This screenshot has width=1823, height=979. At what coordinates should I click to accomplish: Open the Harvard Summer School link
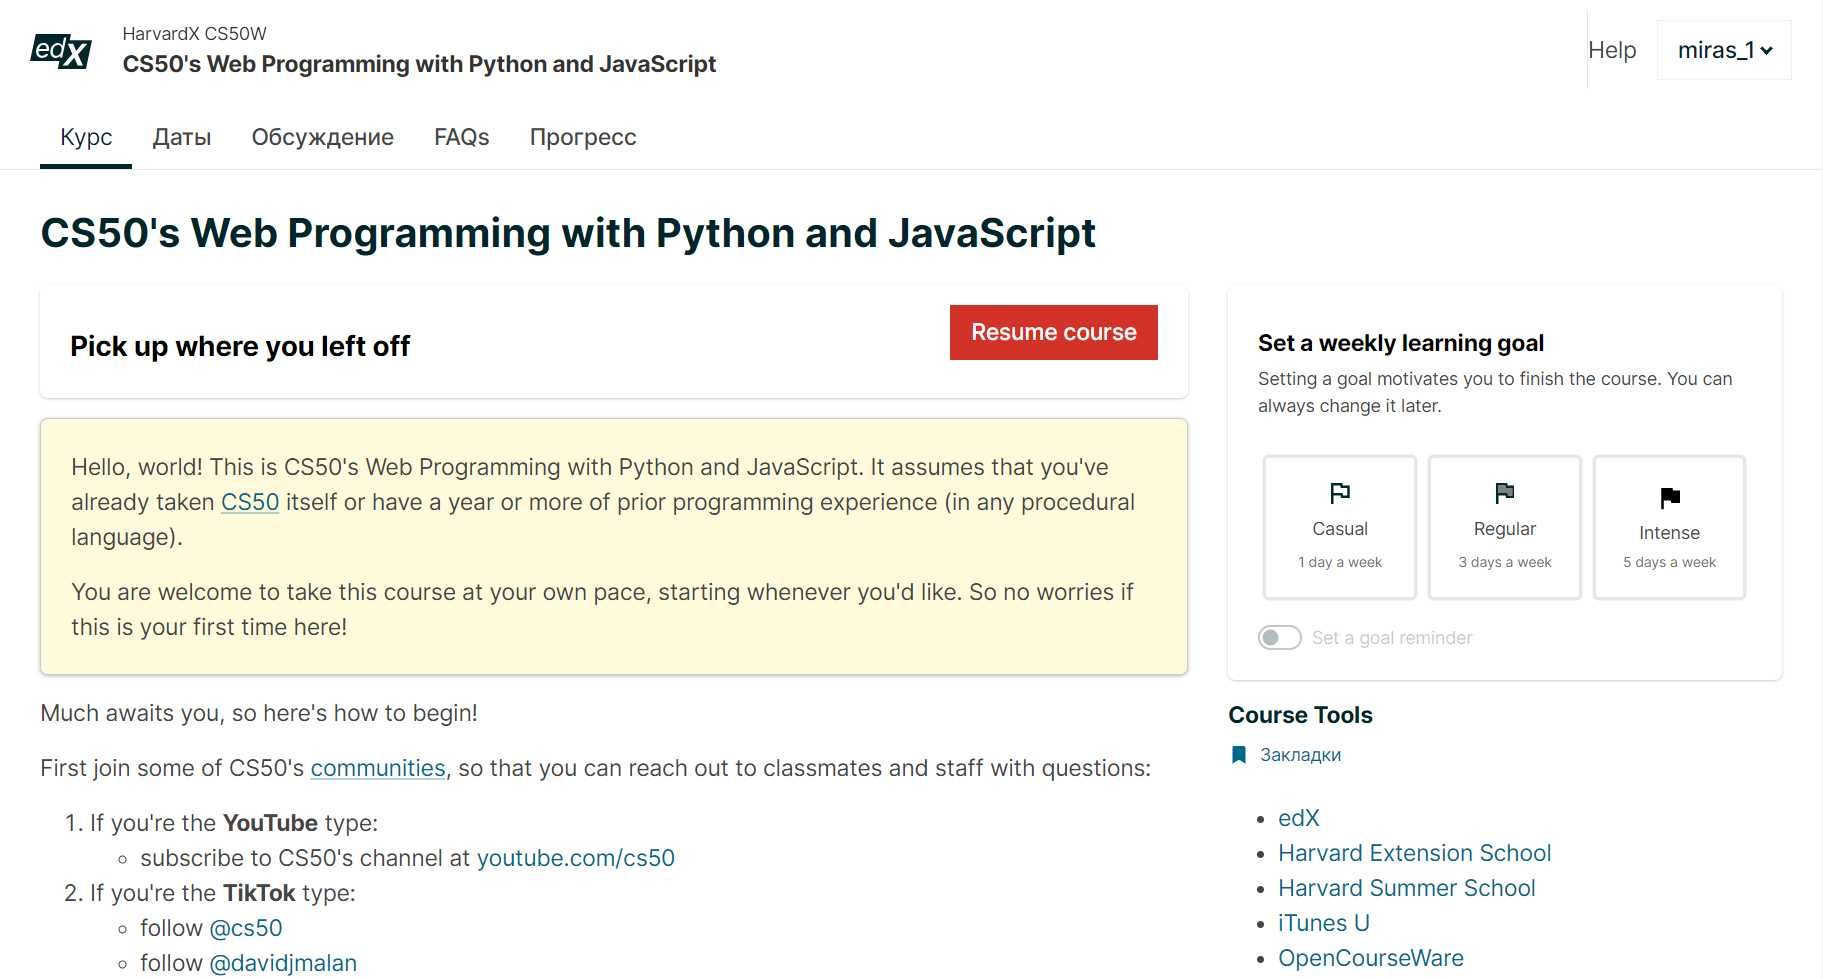coord(1406,888)
